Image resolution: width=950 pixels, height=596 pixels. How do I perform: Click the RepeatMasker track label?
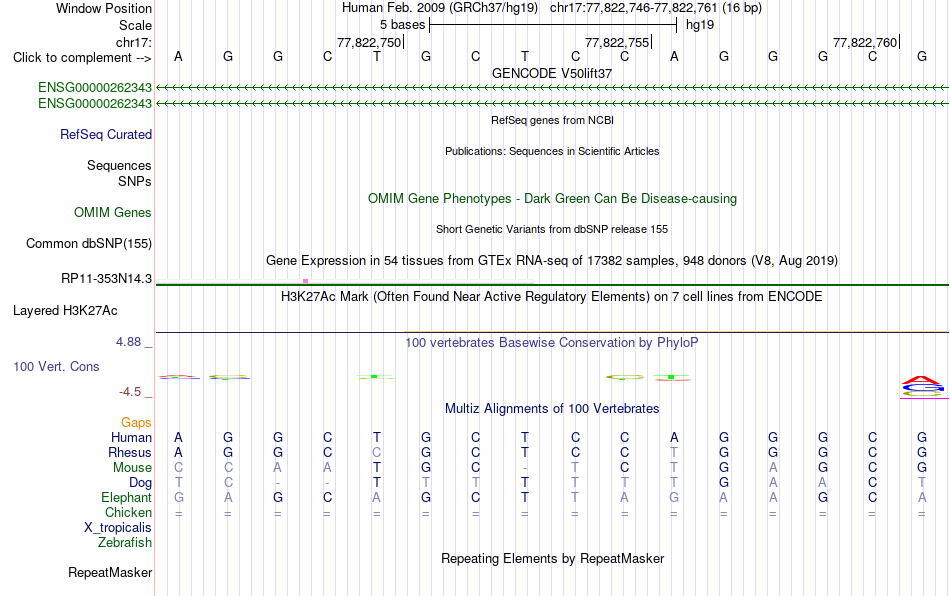tap(110, 572)
